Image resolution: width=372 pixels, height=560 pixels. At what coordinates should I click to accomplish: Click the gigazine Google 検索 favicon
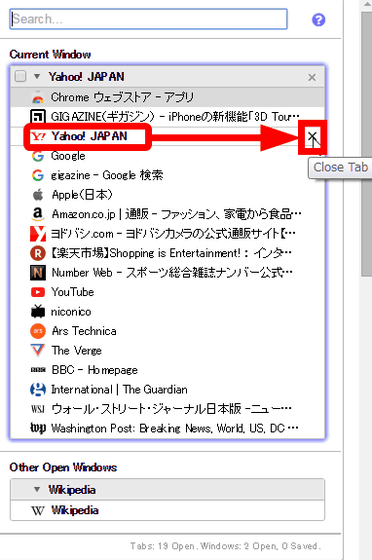37,175
